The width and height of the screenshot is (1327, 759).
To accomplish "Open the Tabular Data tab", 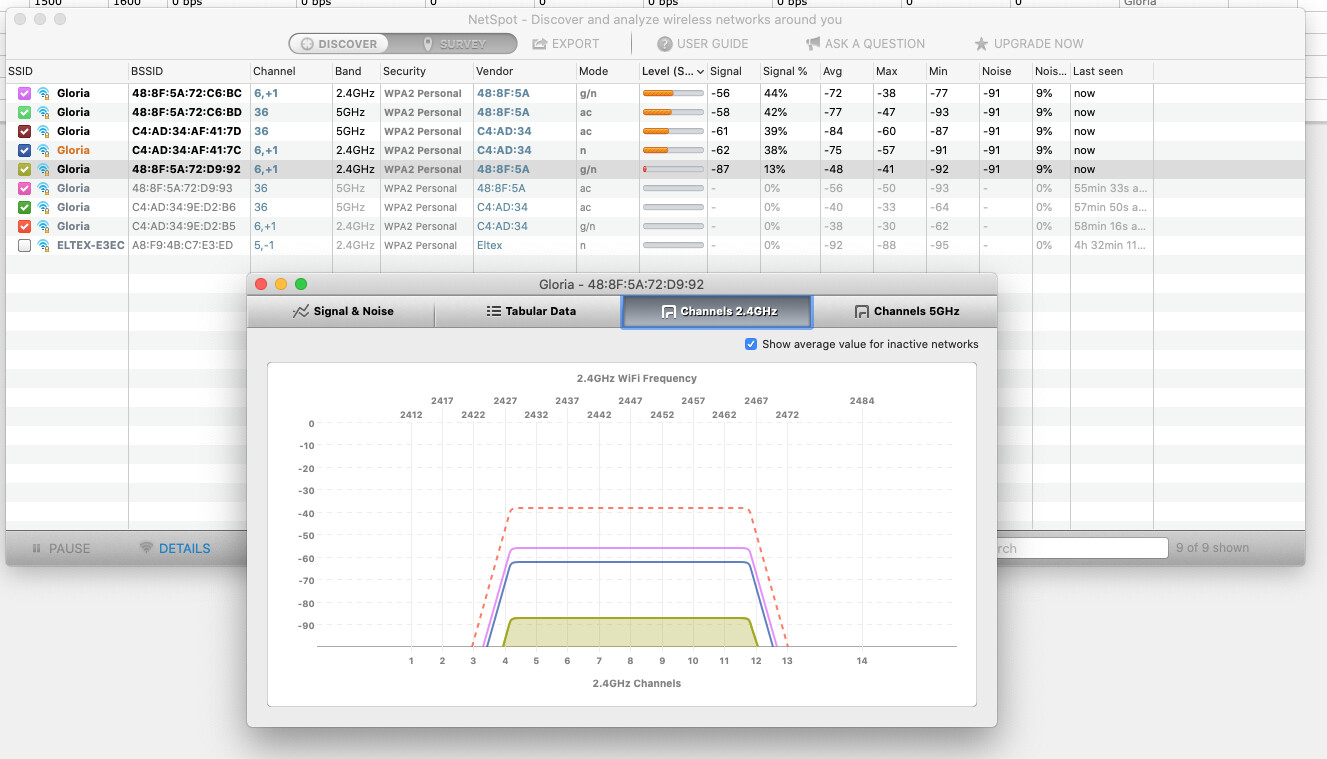I will click(530, 311).
